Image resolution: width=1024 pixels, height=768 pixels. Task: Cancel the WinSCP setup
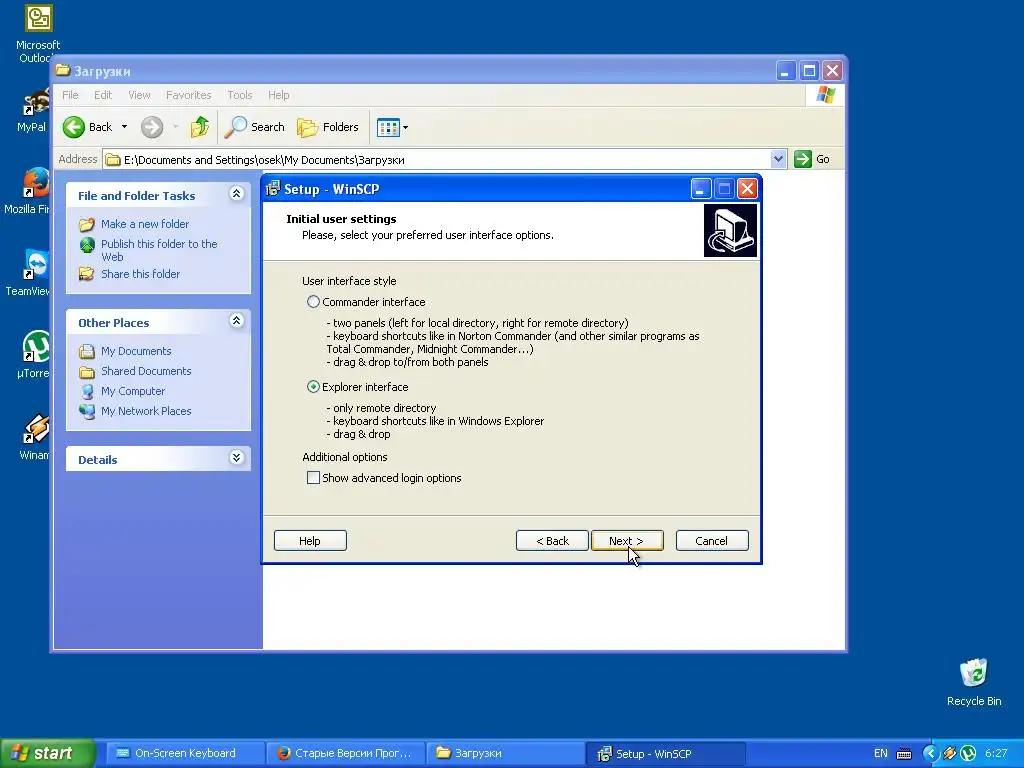coord(712,541)
